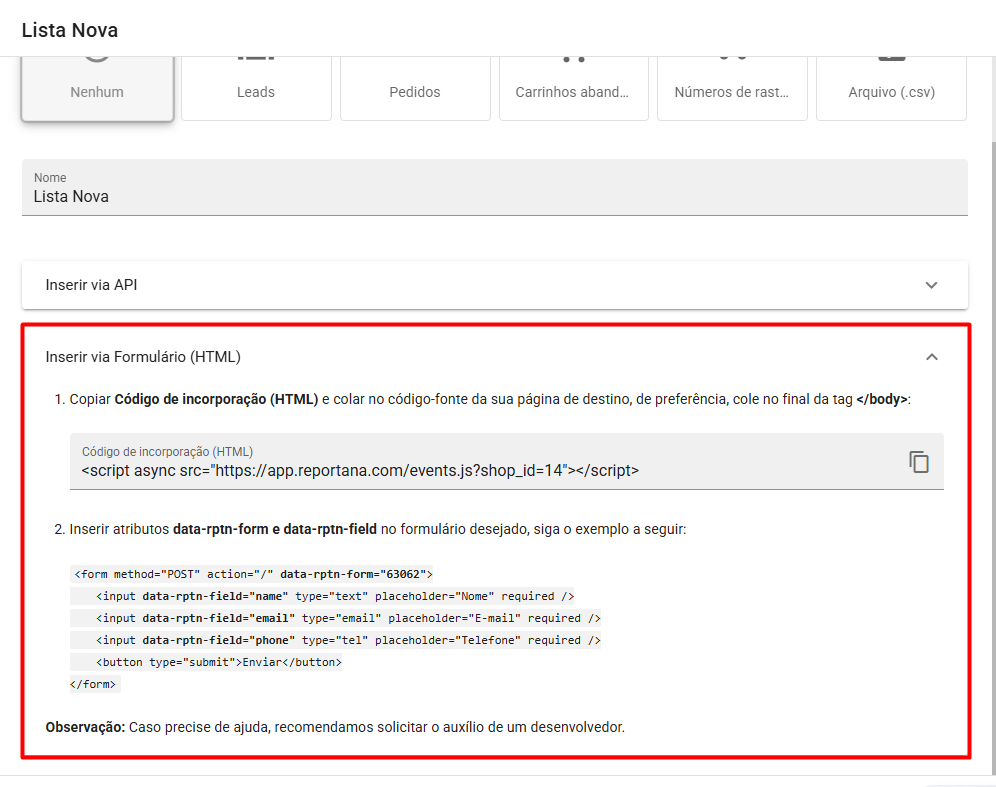Screen dimensions: 996x787
Task: Click Inserir via Formulário (HTML) header text
Action: click(143, 357)
